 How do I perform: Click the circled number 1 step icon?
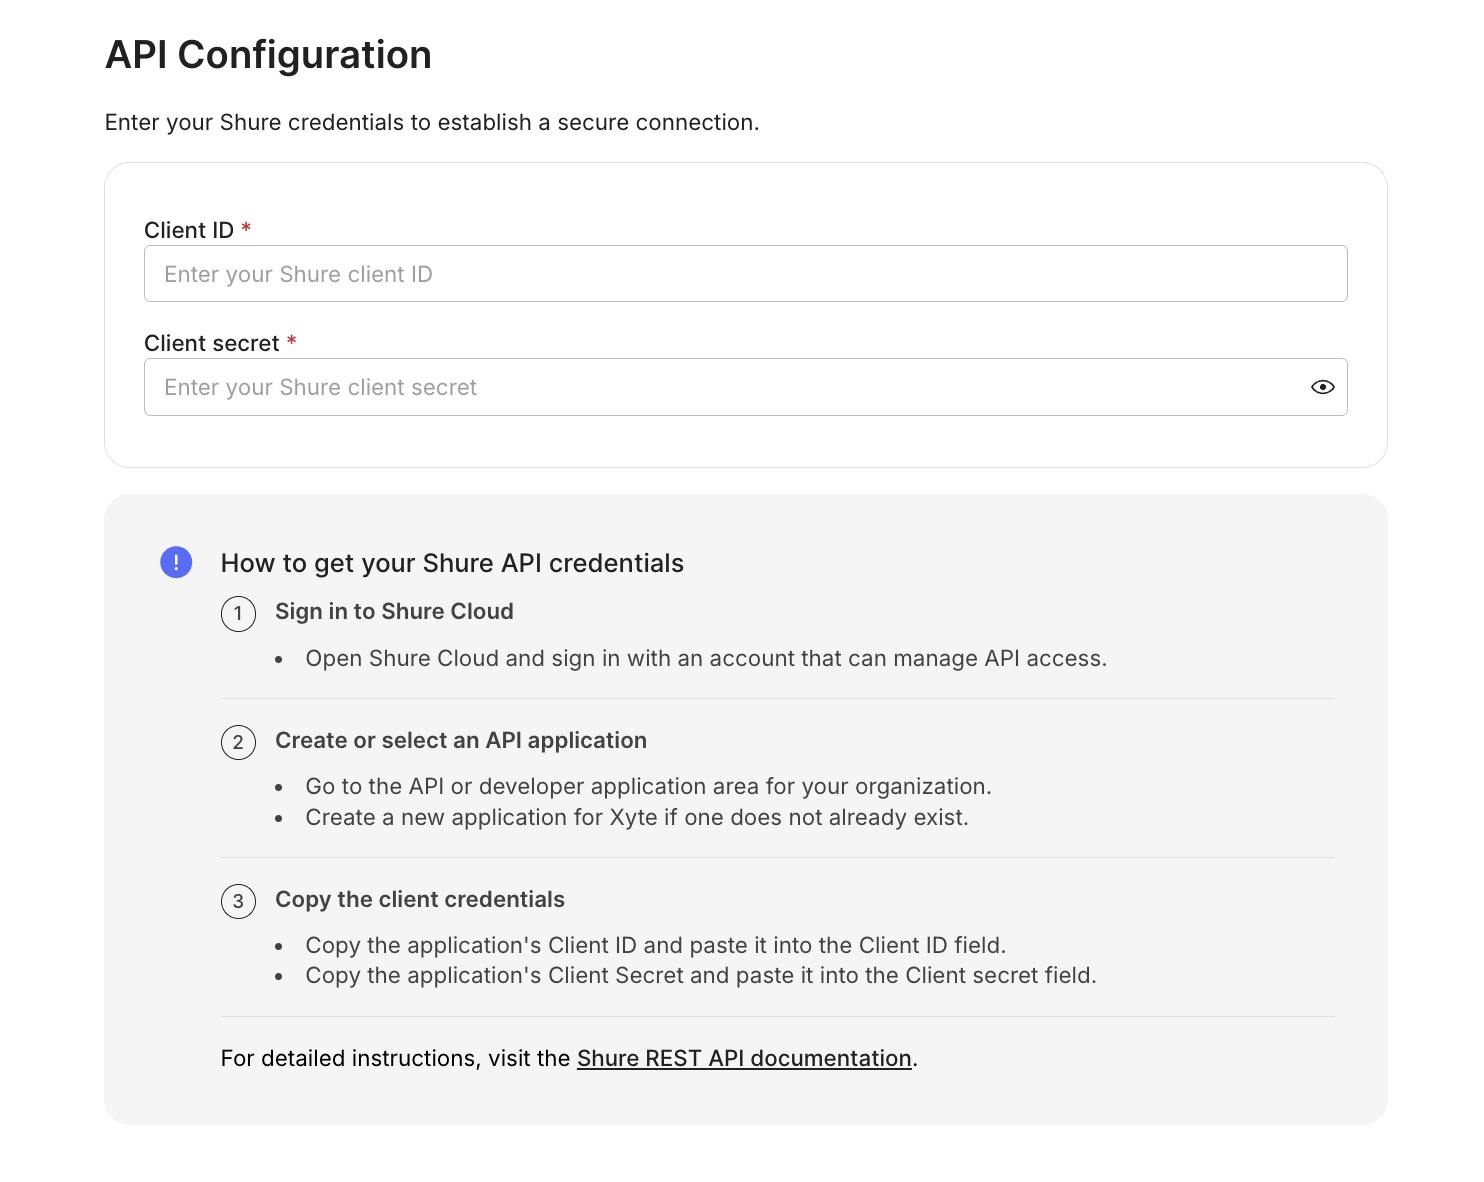pos(238,613)
